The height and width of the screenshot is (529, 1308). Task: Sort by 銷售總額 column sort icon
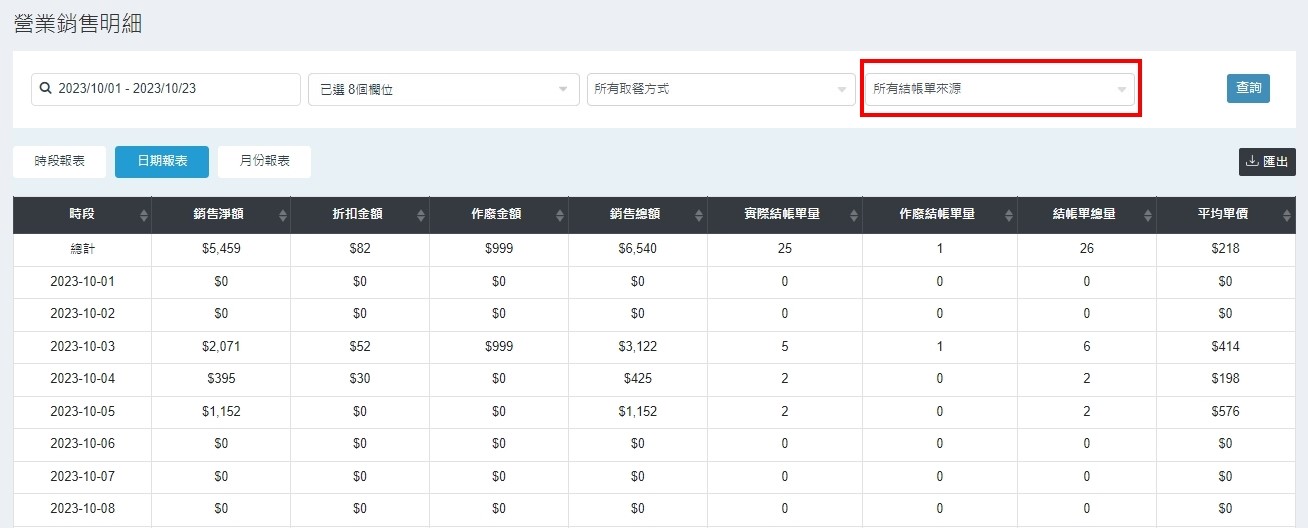(700, 216)
